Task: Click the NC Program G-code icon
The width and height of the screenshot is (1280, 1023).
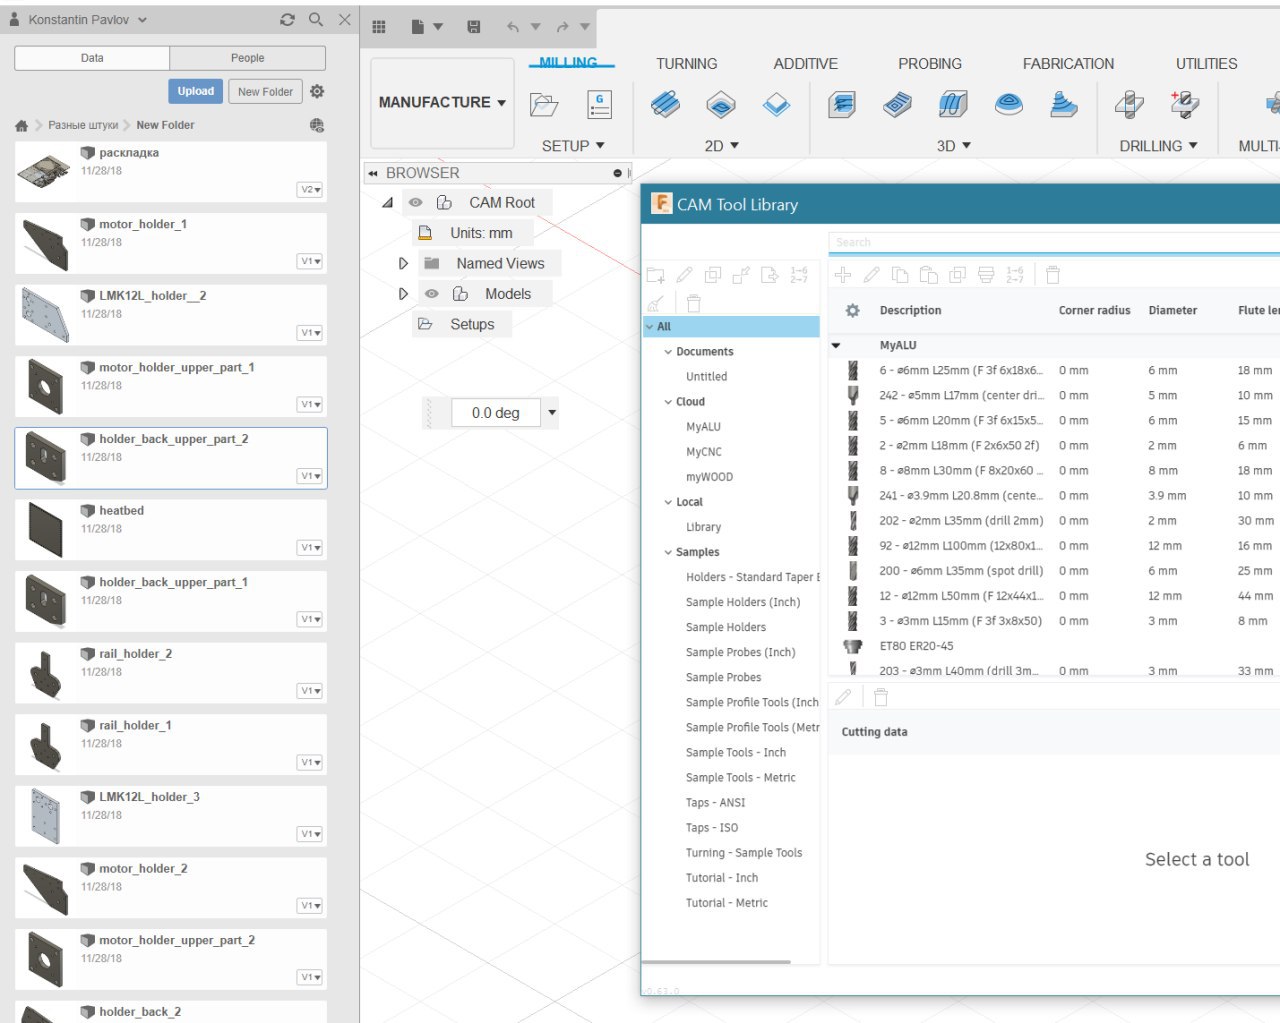Action: tap(600, 104)
